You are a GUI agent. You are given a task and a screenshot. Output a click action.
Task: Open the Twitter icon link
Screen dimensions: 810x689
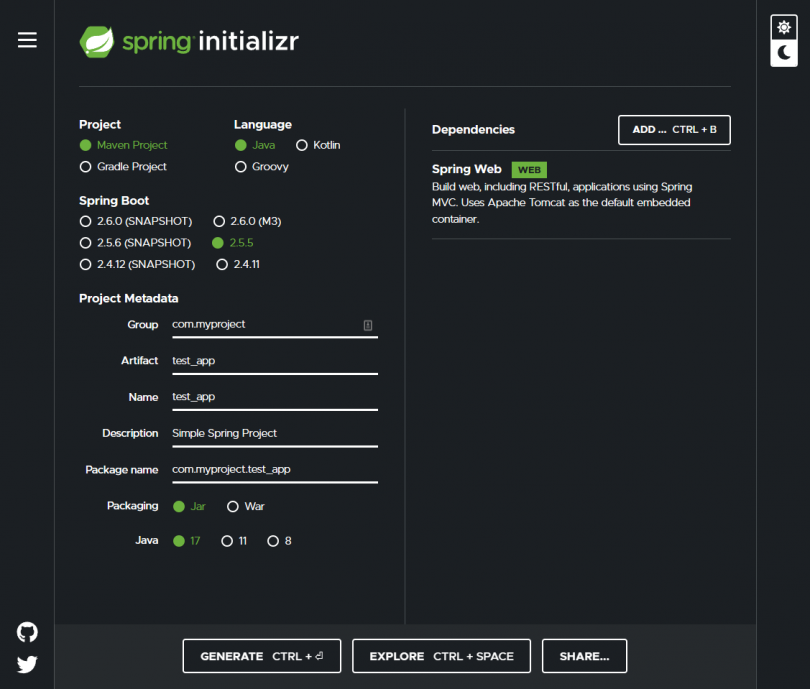tap(27, 664)
